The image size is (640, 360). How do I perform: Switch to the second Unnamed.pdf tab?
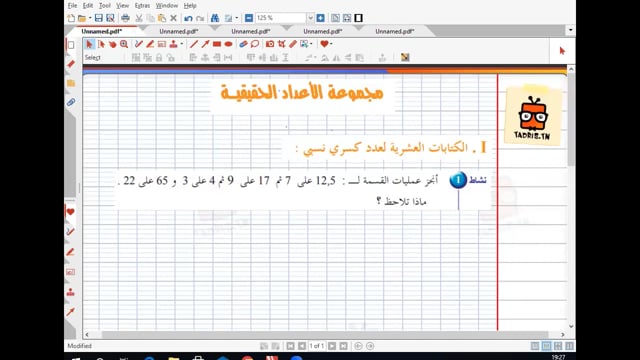click(x=178, y=31)
